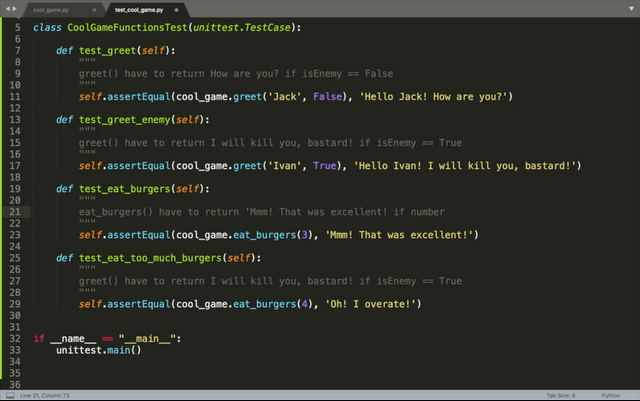
Task: Open the Python syntax selector
Action: 611,396
